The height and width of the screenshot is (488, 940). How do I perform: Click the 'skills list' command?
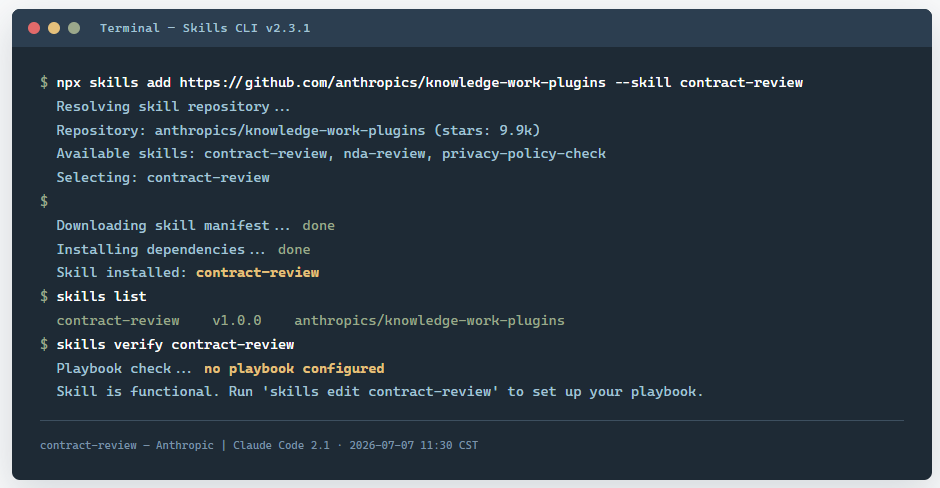coord(101,297)
